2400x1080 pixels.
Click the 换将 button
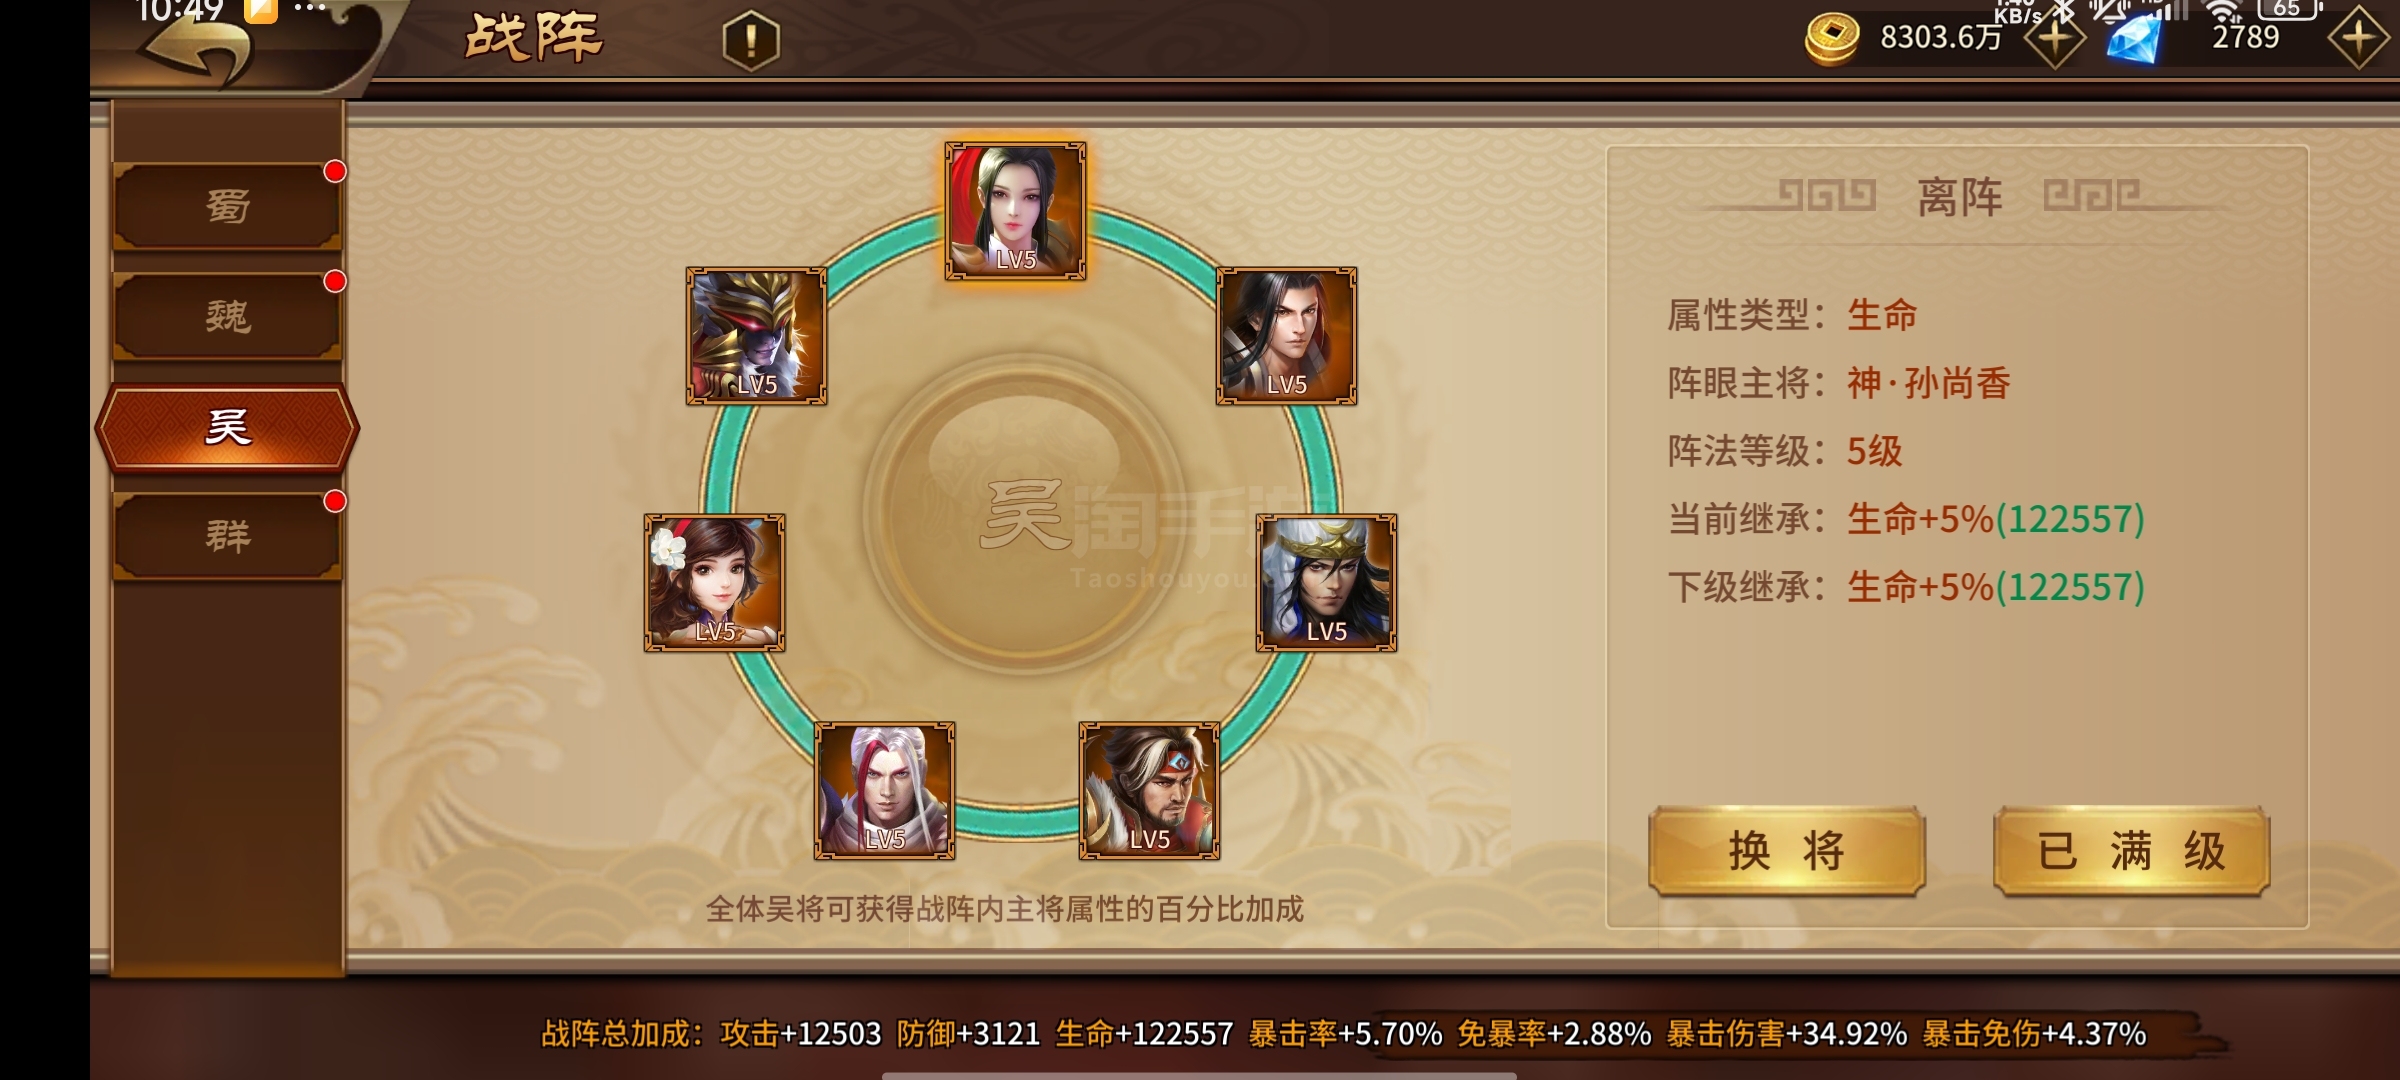1787,851
